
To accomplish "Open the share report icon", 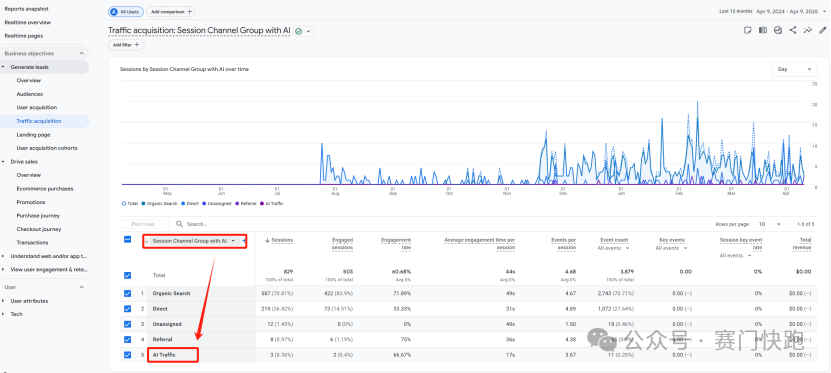I will pos(793,30).
